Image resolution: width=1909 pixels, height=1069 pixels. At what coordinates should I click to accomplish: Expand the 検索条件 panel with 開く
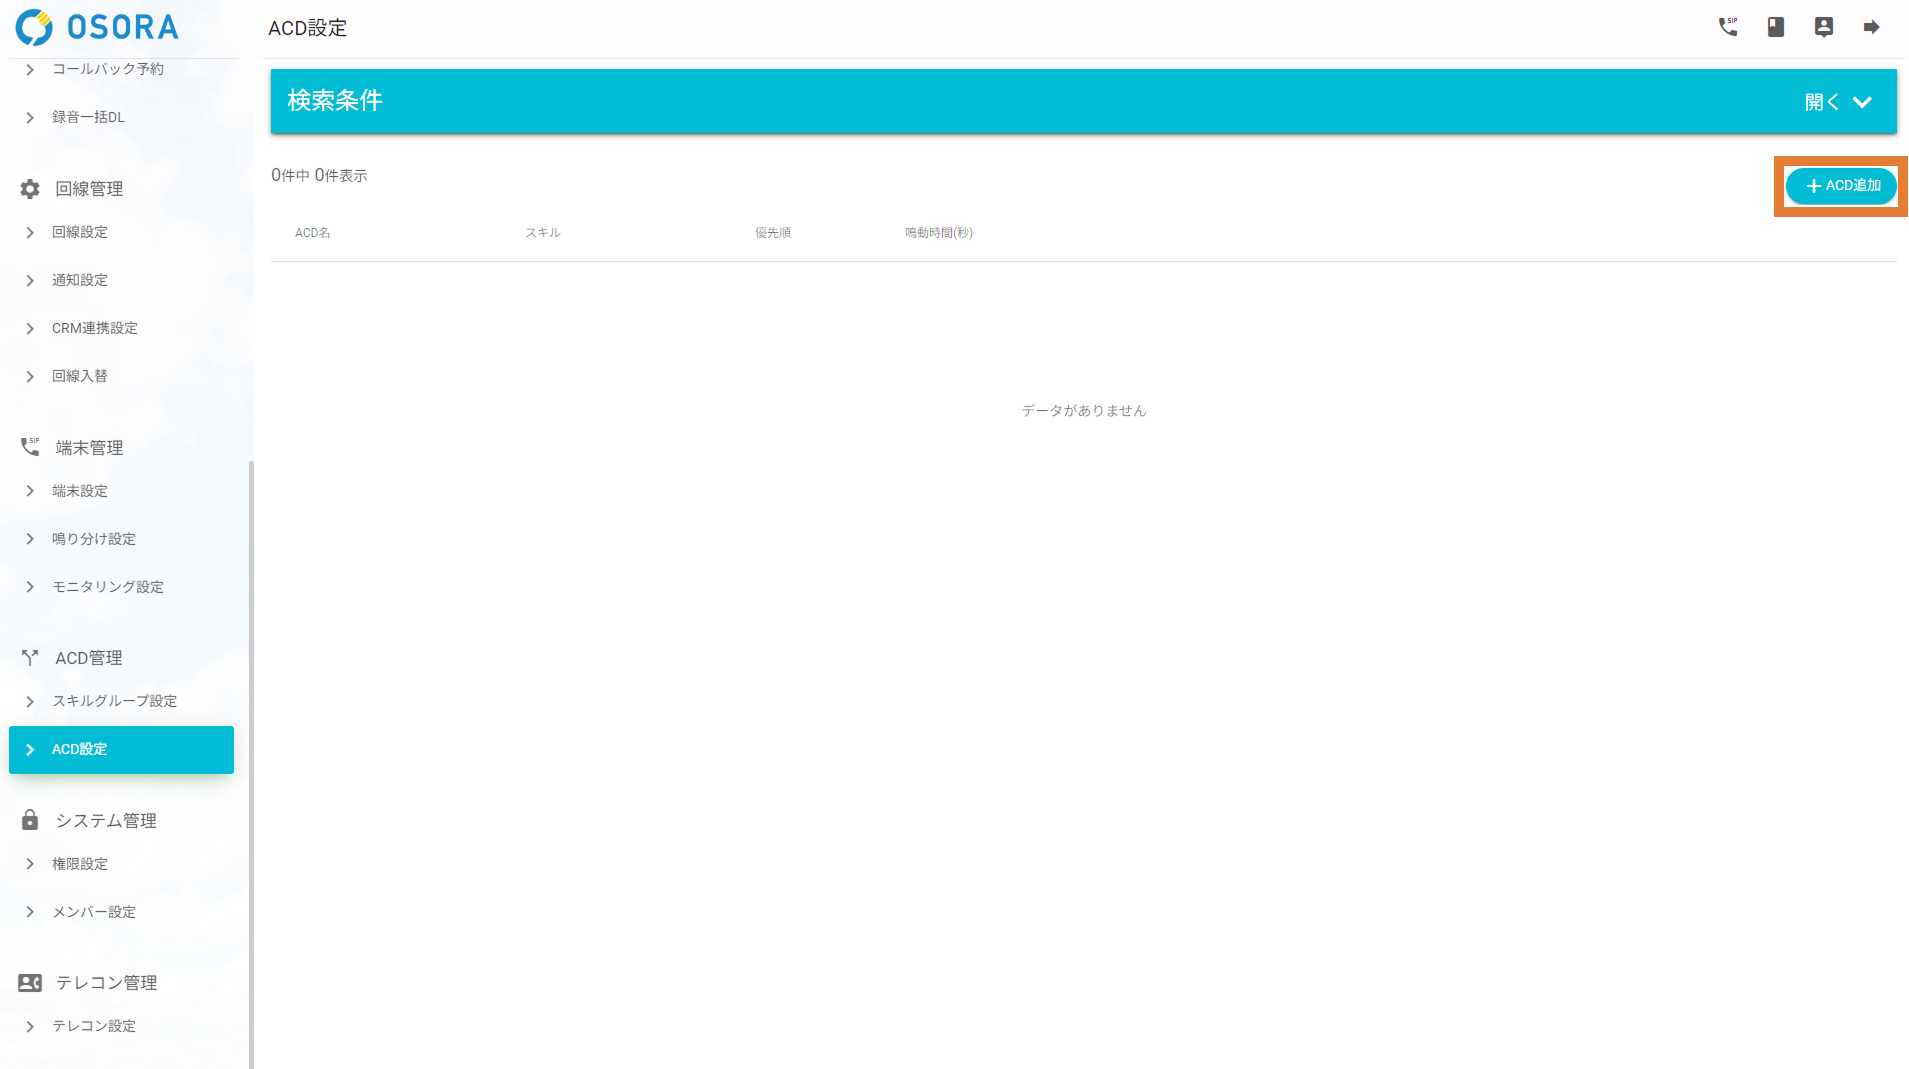tap(1837, 102)
